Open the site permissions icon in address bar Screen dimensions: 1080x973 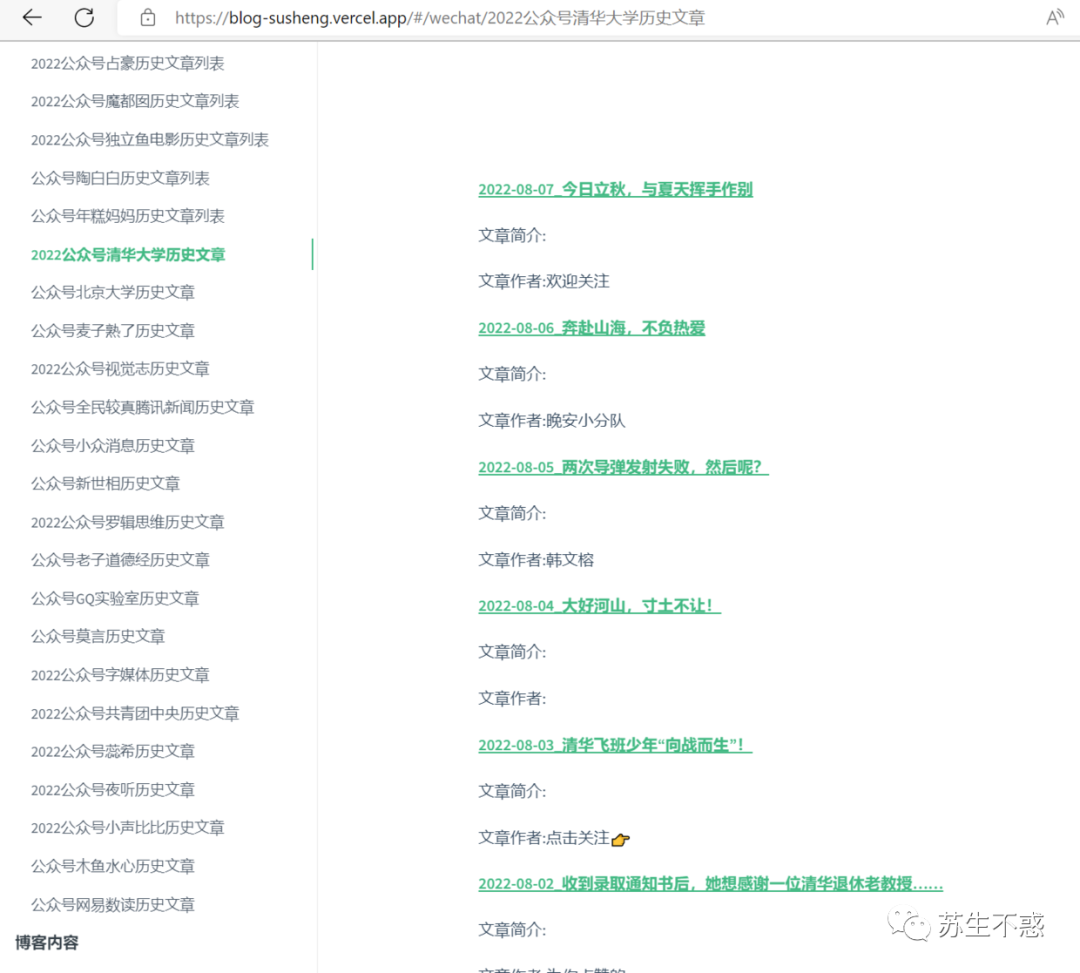(148, 18)
